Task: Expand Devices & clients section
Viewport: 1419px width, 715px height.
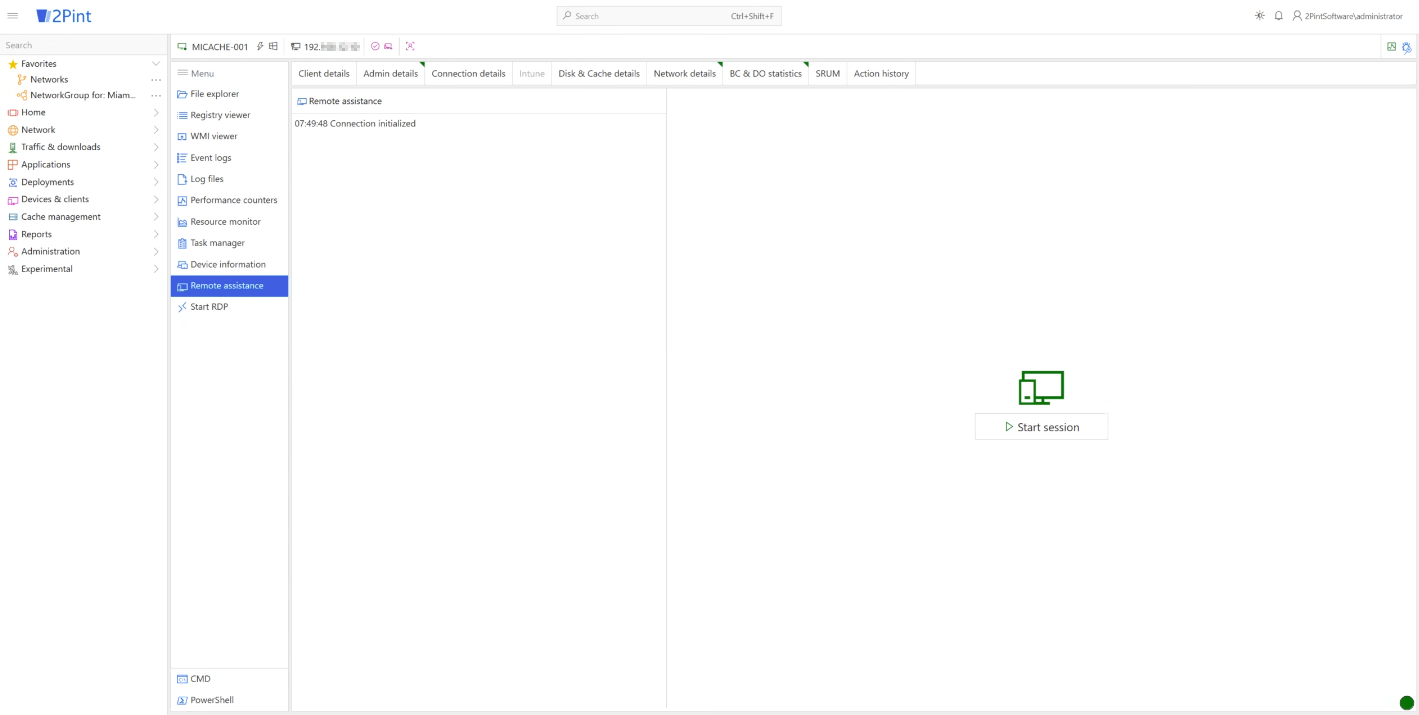Action: click(156, 199)
